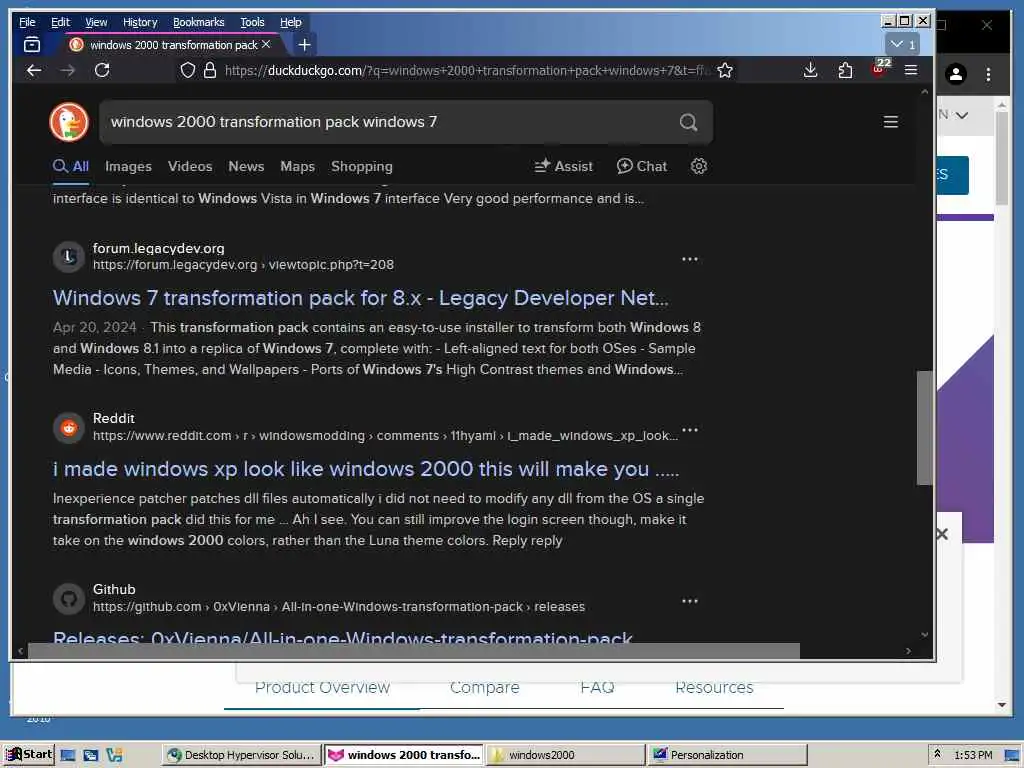
Task: Open the Tools menu
Action: [252, 22]
